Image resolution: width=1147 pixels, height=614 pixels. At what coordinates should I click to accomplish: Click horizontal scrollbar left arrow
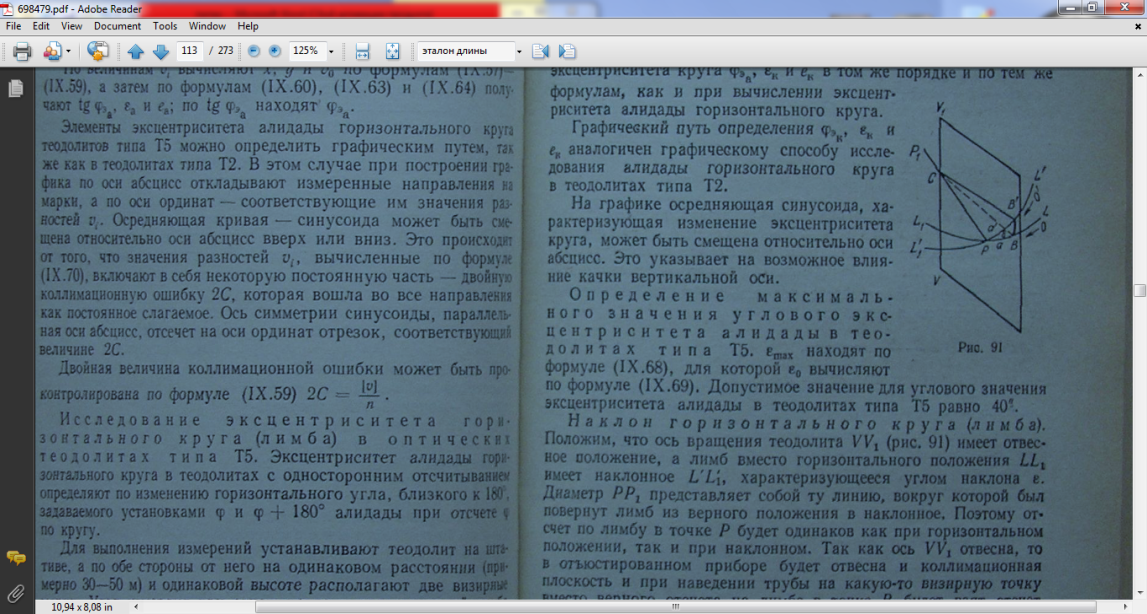click(136, 607)
